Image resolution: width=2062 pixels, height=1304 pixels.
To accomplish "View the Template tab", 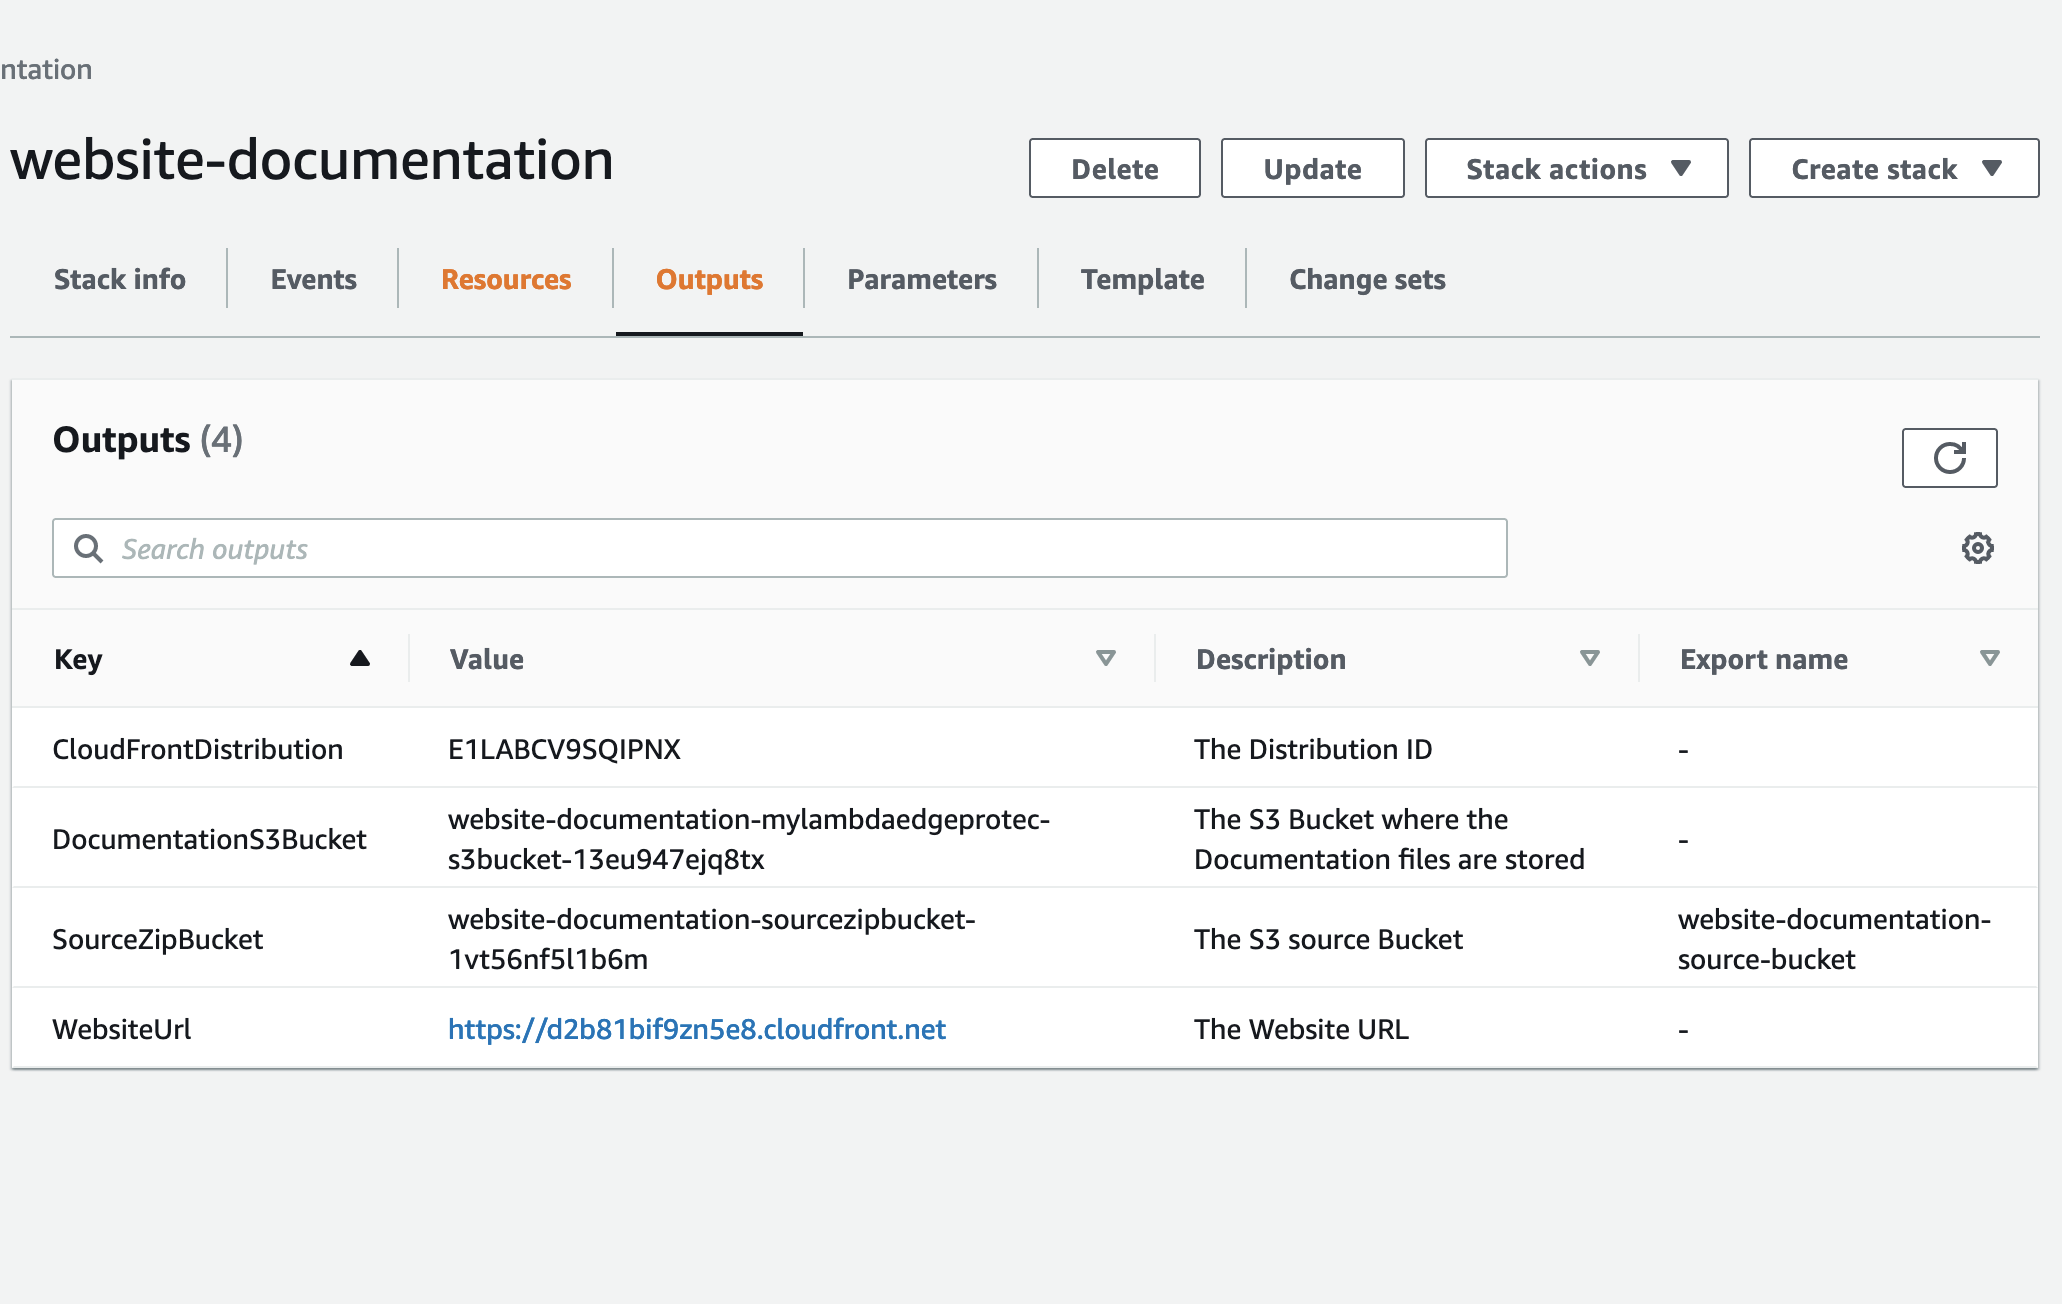I will click(x=1142, y=279).
